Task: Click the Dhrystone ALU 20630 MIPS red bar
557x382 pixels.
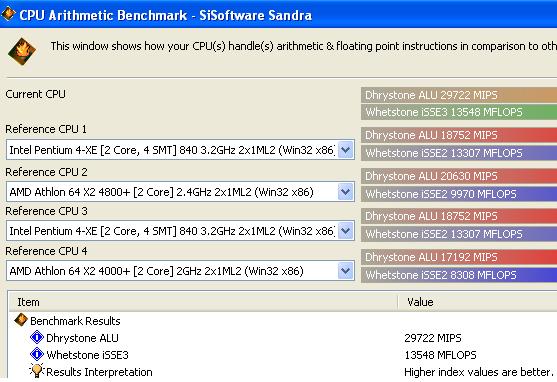Action: (x=459, y=176)
